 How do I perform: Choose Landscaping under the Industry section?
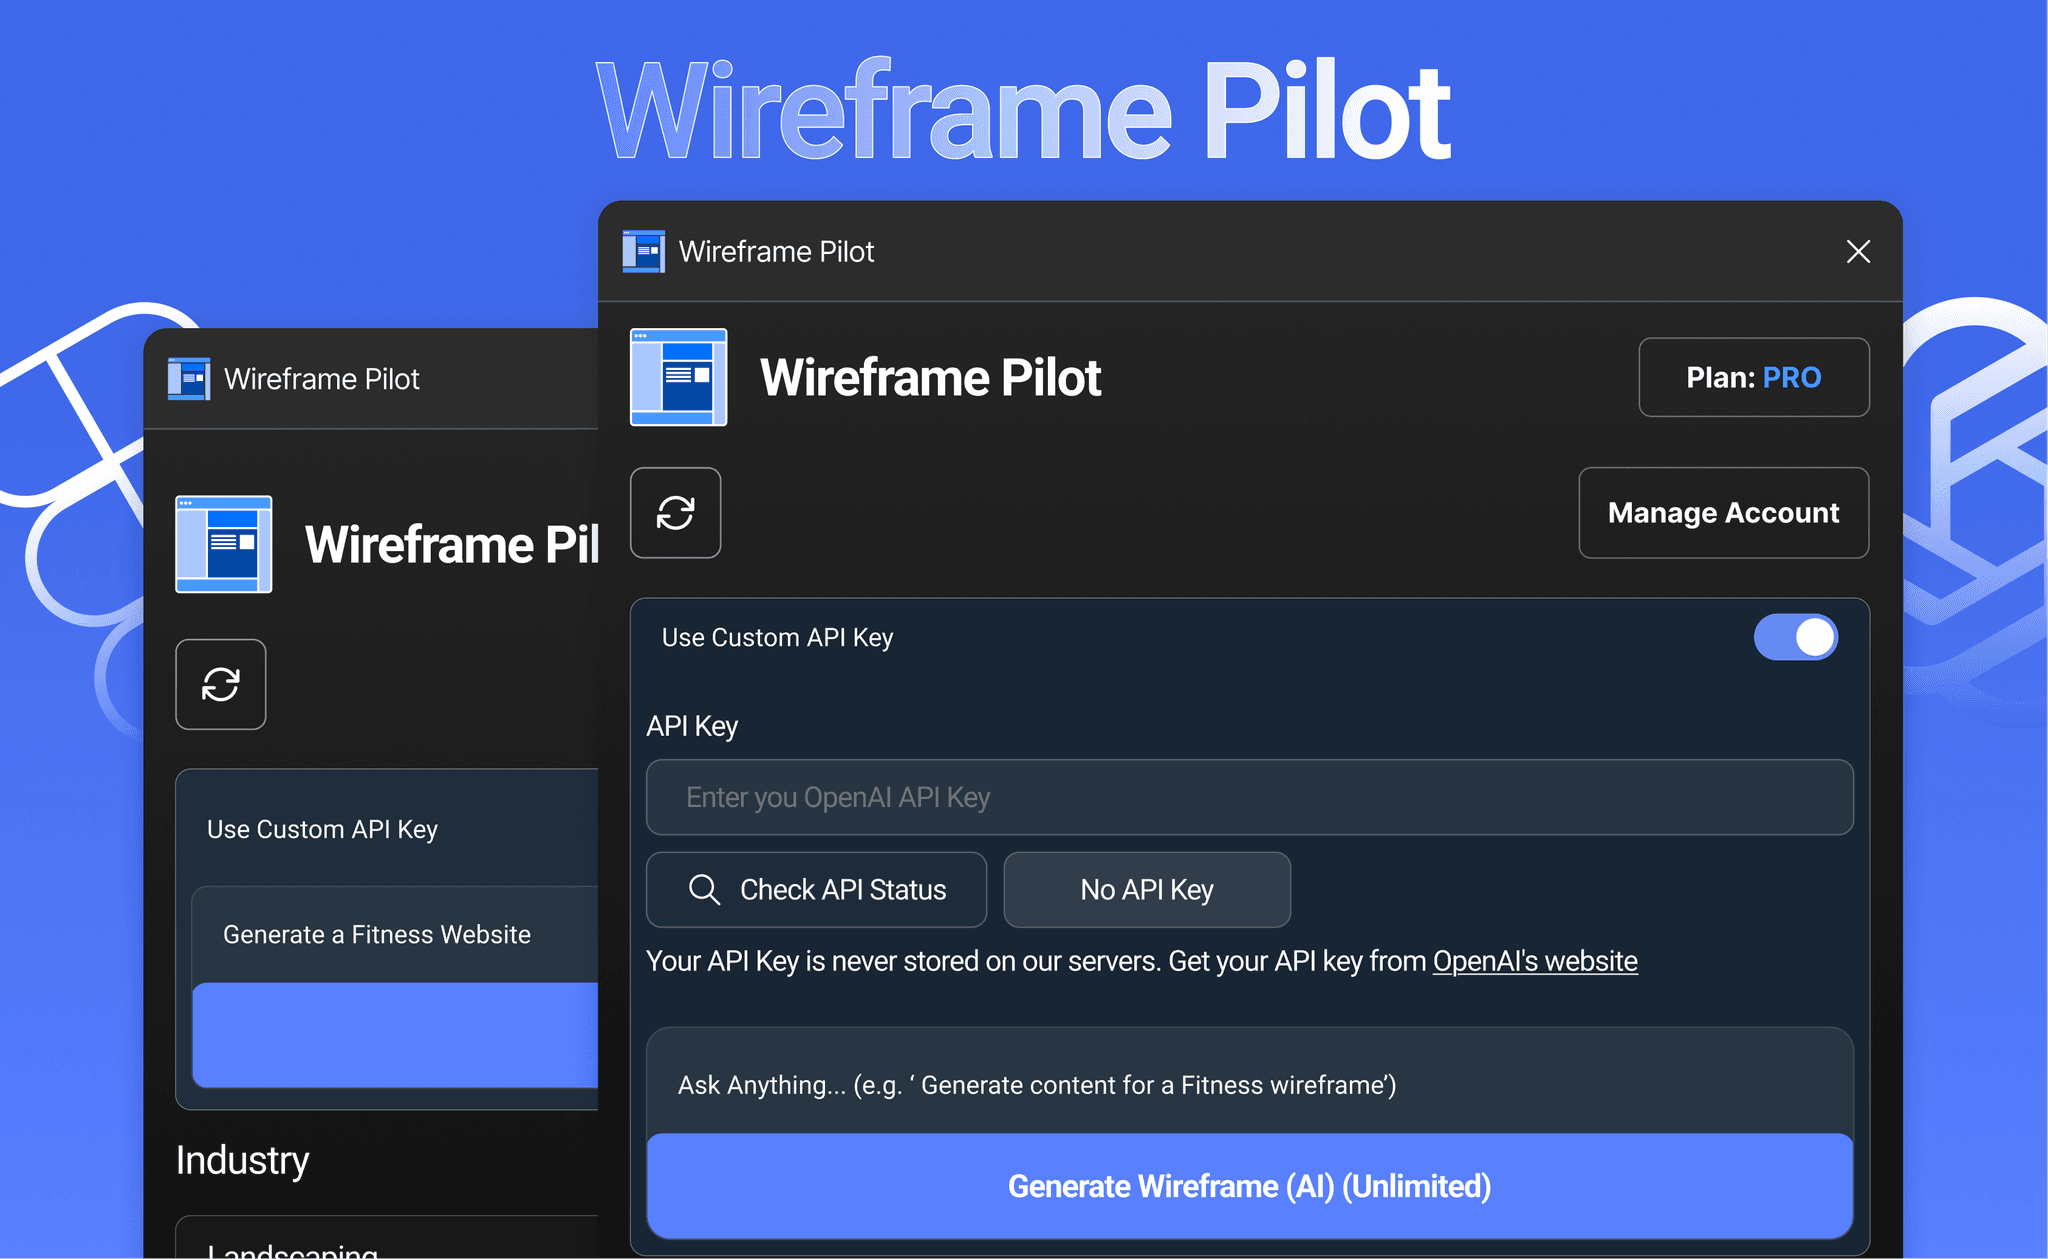click(290, 1248)
